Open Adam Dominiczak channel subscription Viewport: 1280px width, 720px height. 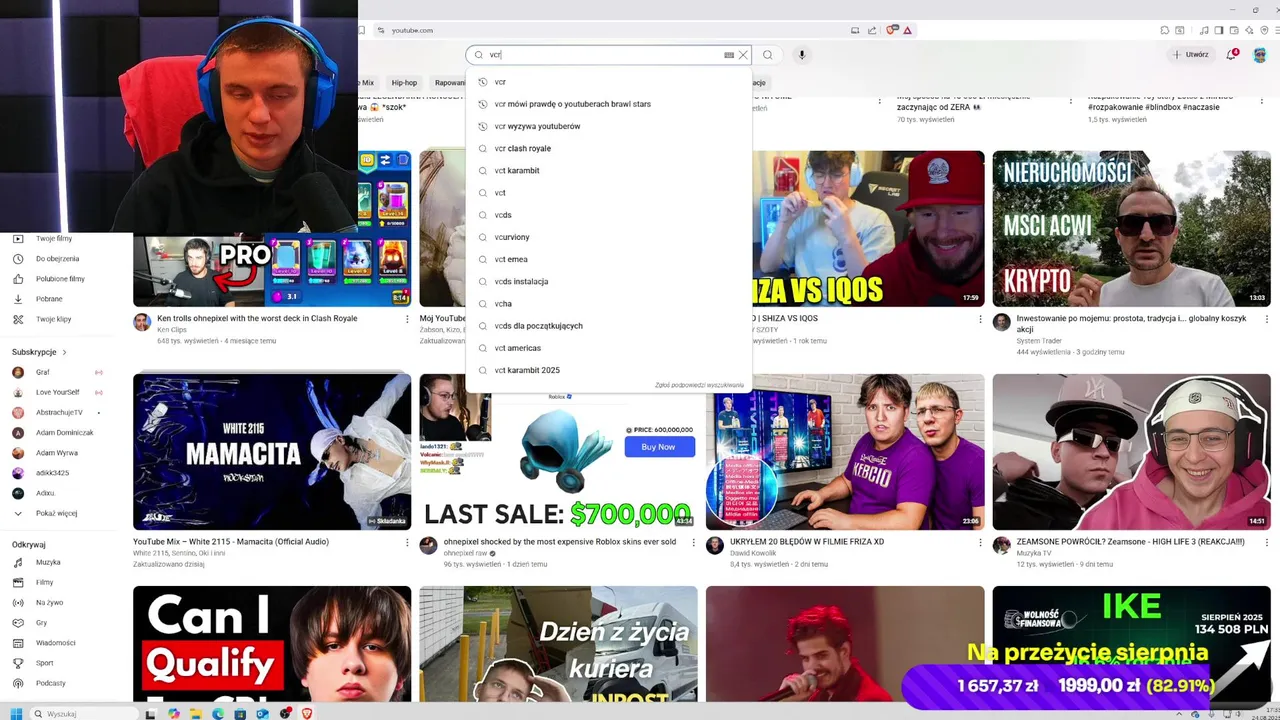[64, 433]
